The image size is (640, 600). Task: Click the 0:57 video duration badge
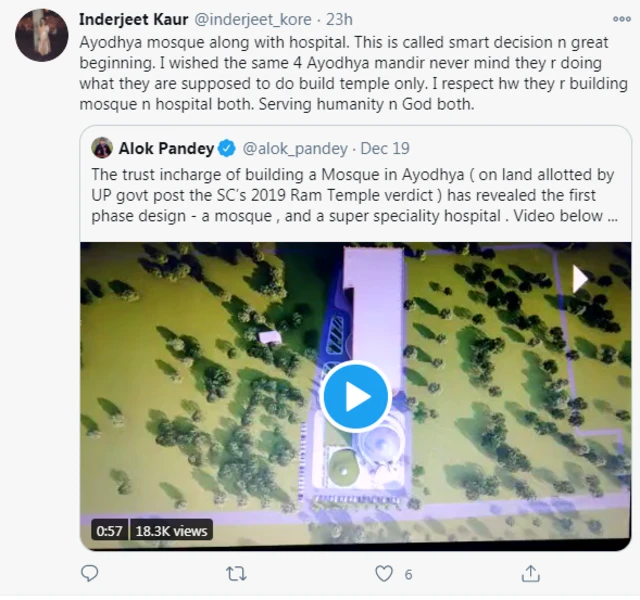pyautogui.click(x=108, y=531)
